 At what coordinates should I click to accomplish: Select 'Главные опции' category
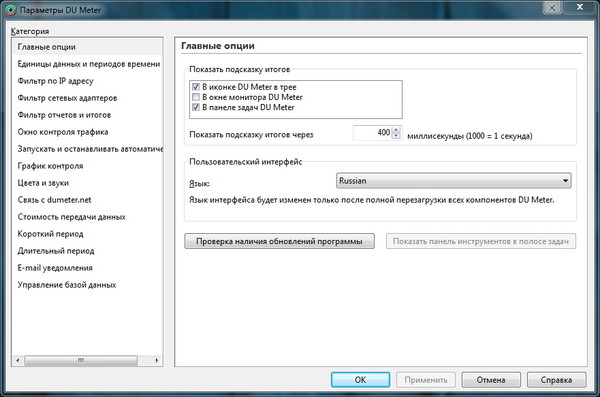pyautogui.click(x=87, y=47)
